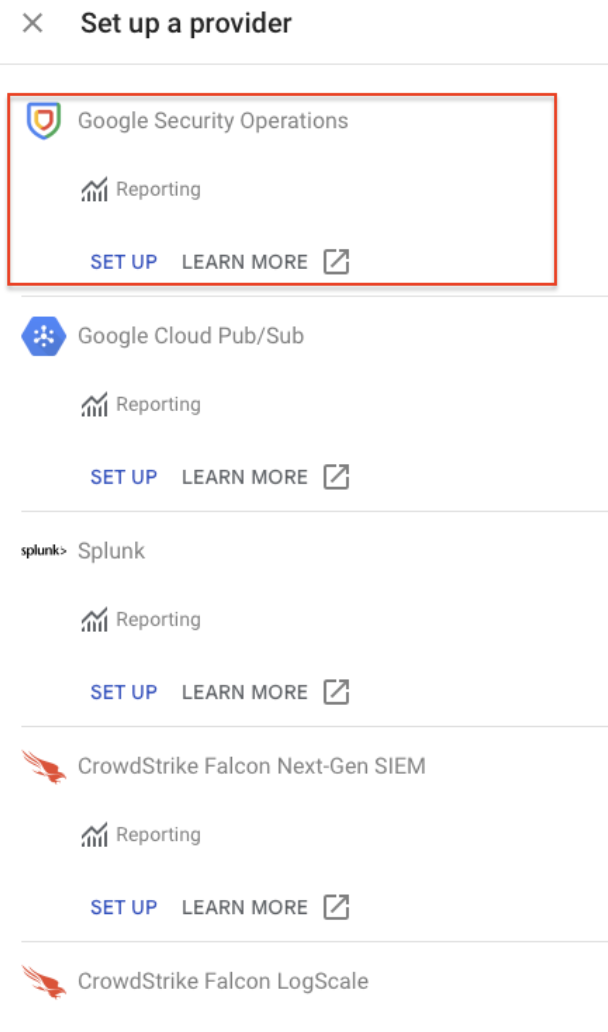Click the Splunk logo icon

click(x=42, y=550)
